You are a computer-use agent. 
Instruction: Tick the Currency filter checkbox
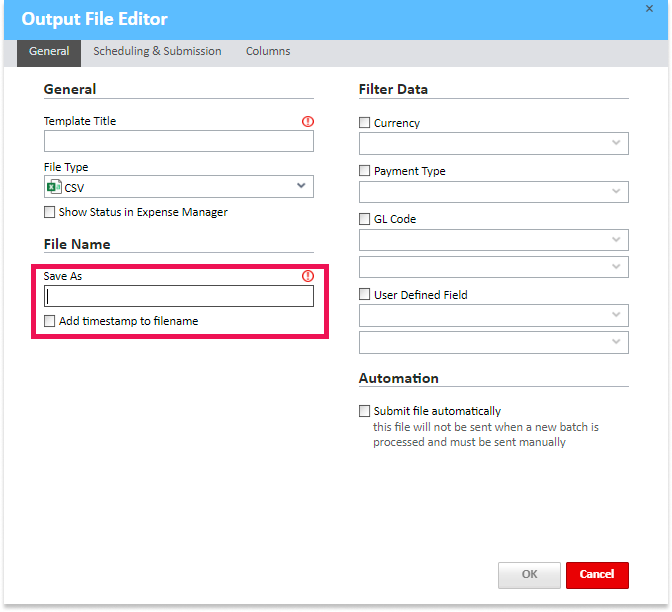click(365, 123)
